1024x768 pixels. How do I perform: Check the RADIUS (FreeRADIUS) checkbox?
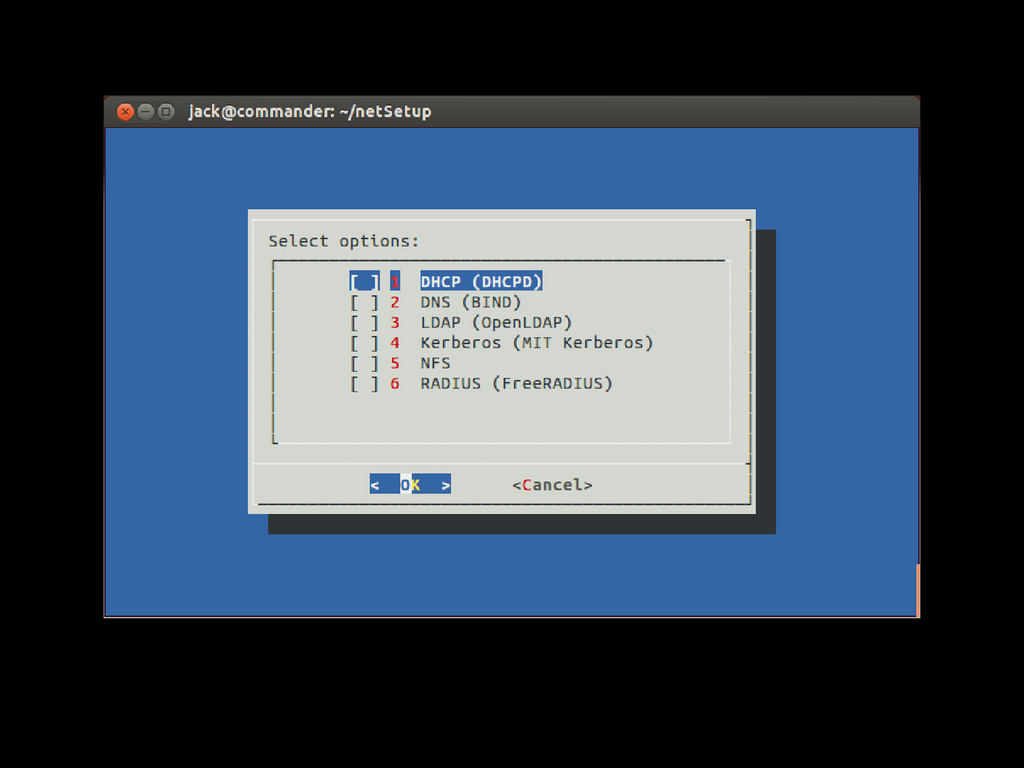click(x=364, y=383)
